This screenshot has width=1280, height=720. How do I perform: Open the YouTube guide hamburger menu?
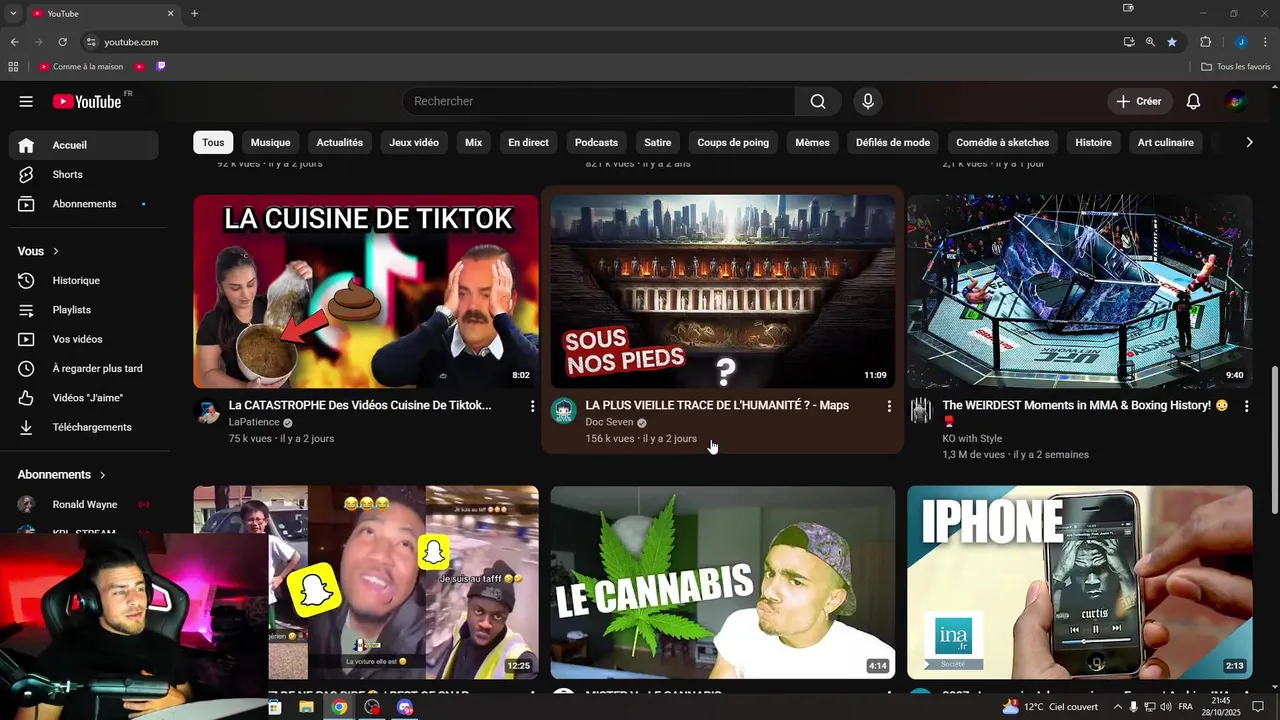coord(26,101)
